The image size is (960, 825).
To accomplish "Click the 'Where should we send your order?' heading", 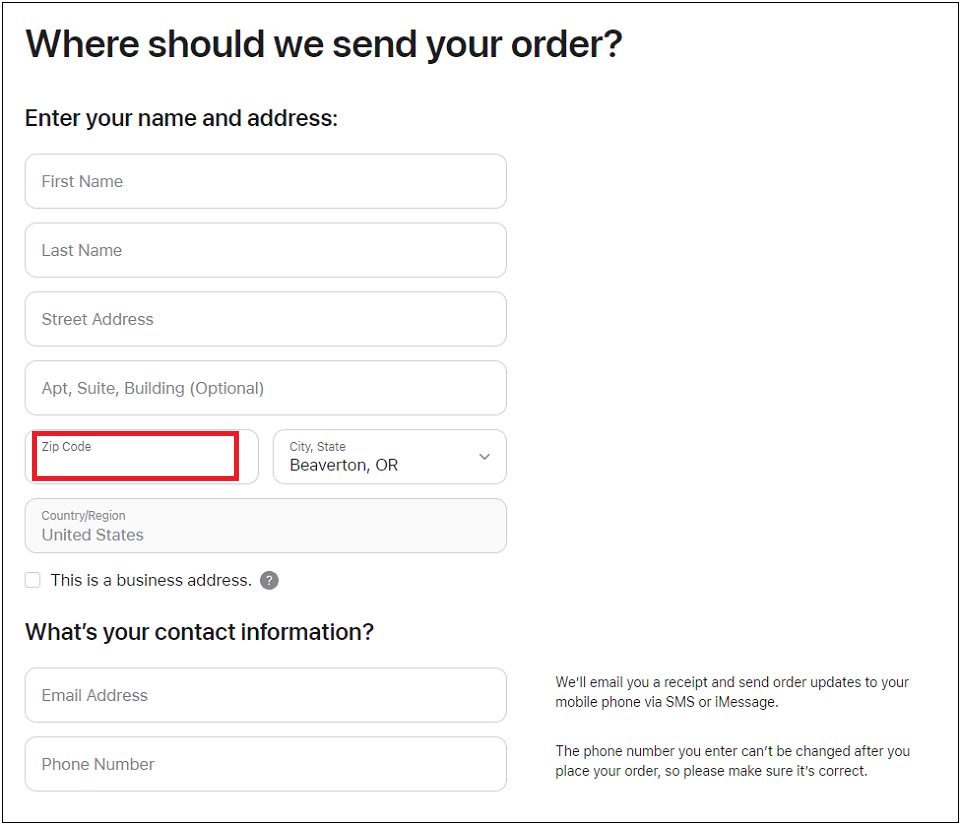I will 323,45.
